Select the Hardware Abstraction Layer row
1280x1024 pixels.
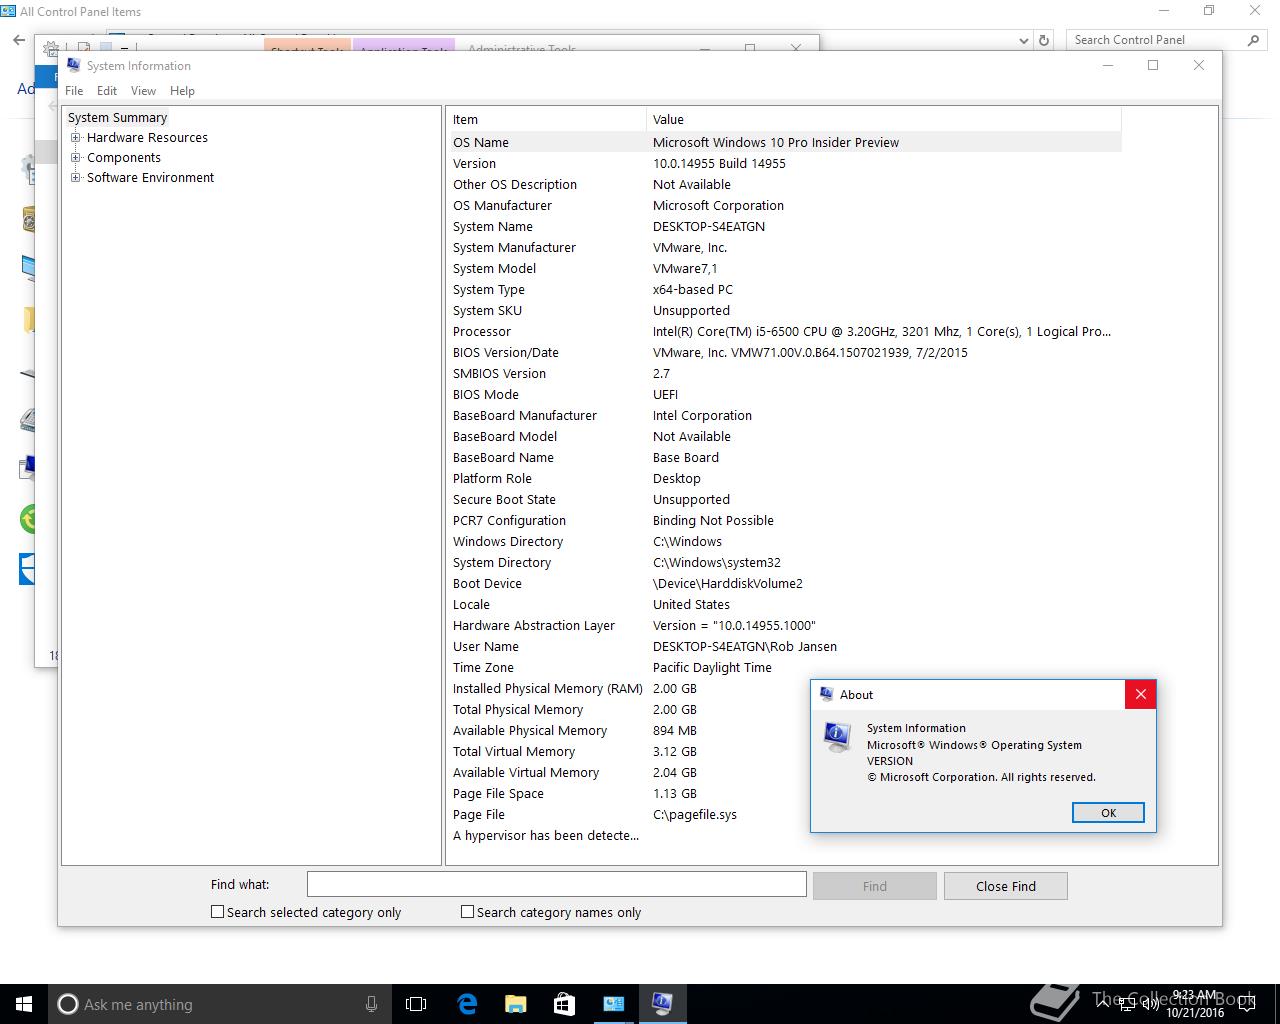click(785, 626)
